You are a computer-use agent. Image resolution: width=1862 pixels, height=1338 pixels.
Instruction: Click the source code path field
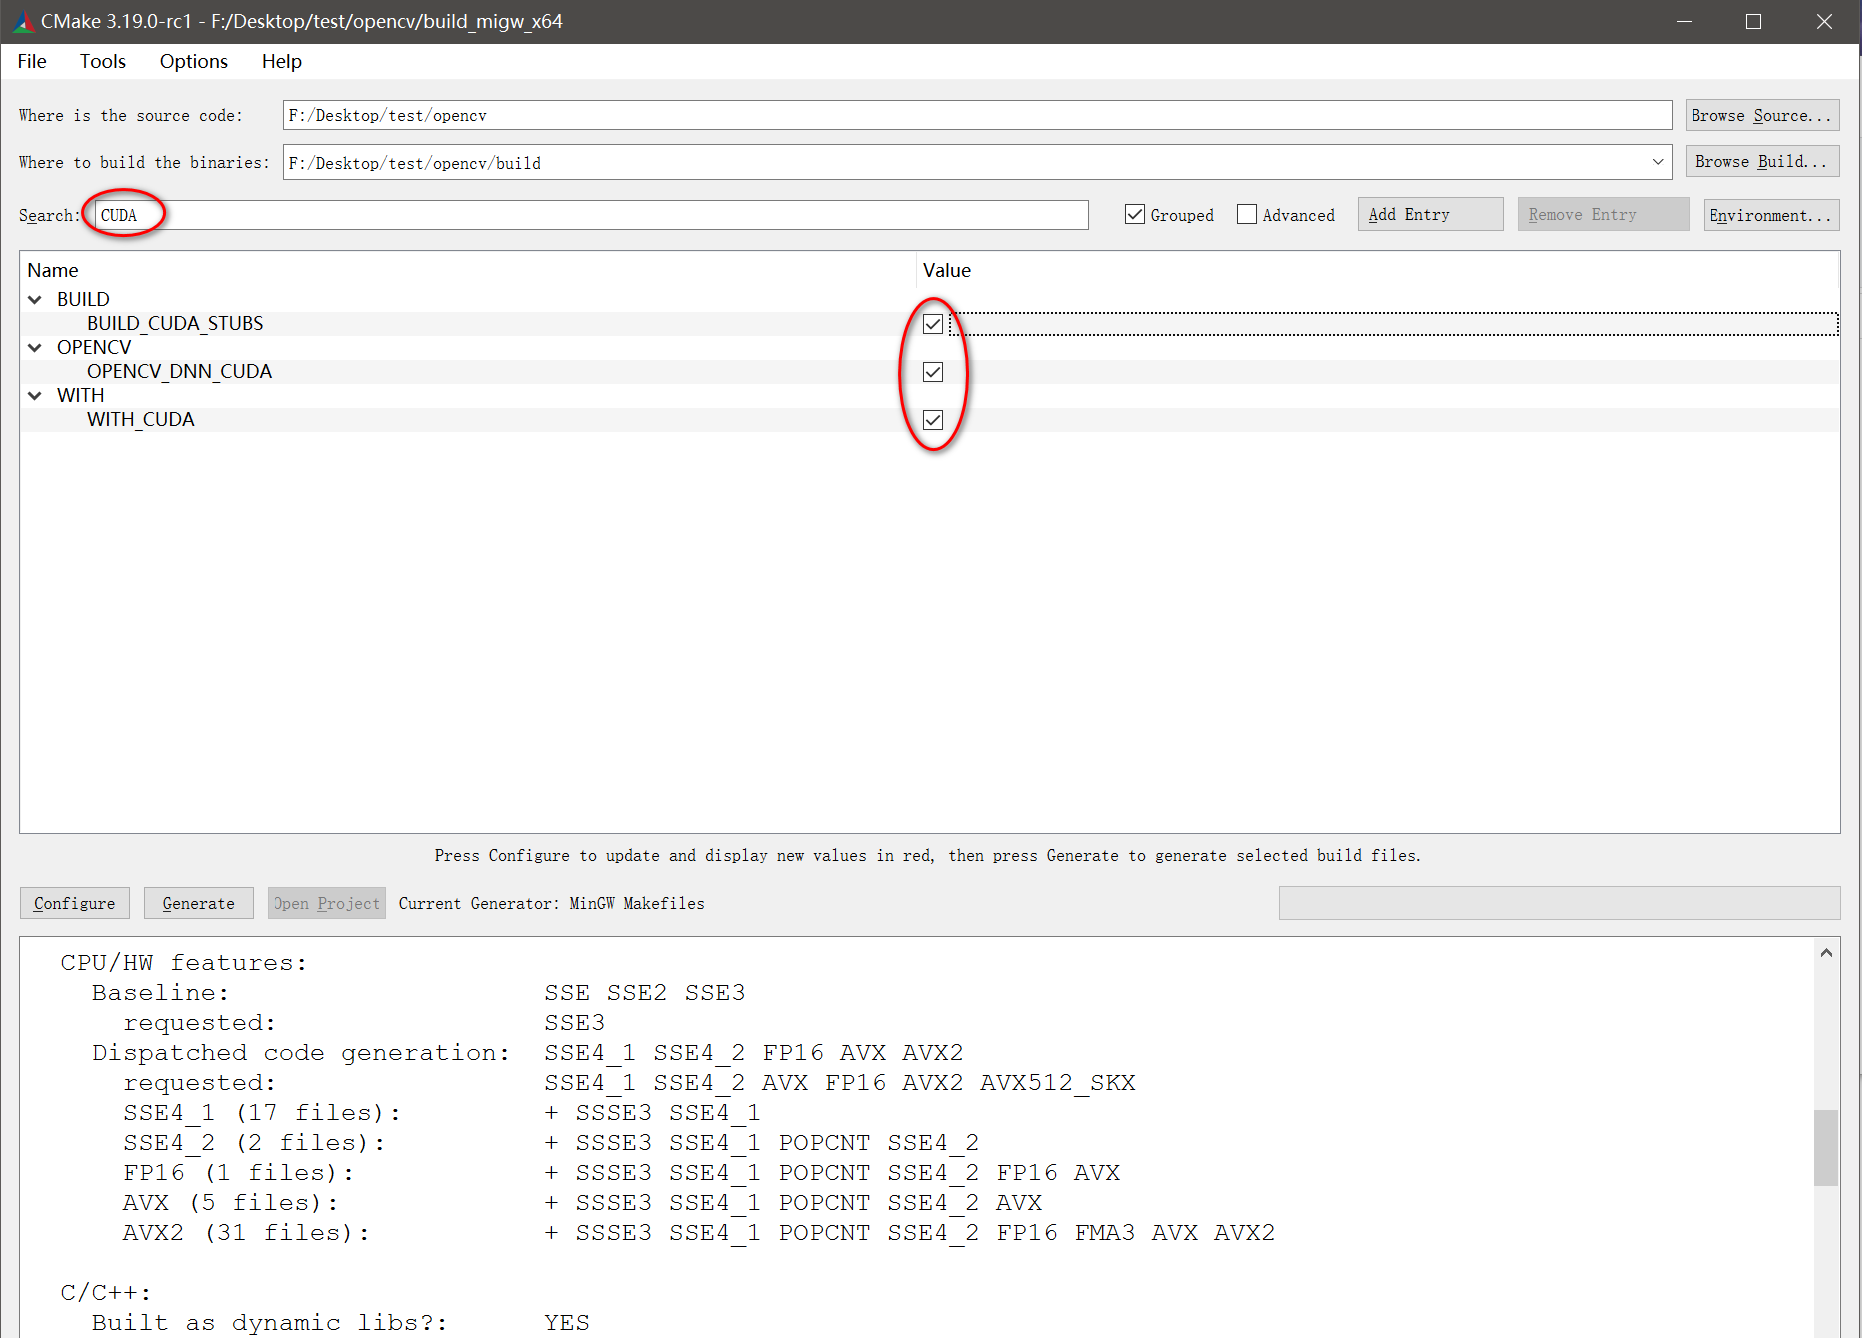coord(977,115)
